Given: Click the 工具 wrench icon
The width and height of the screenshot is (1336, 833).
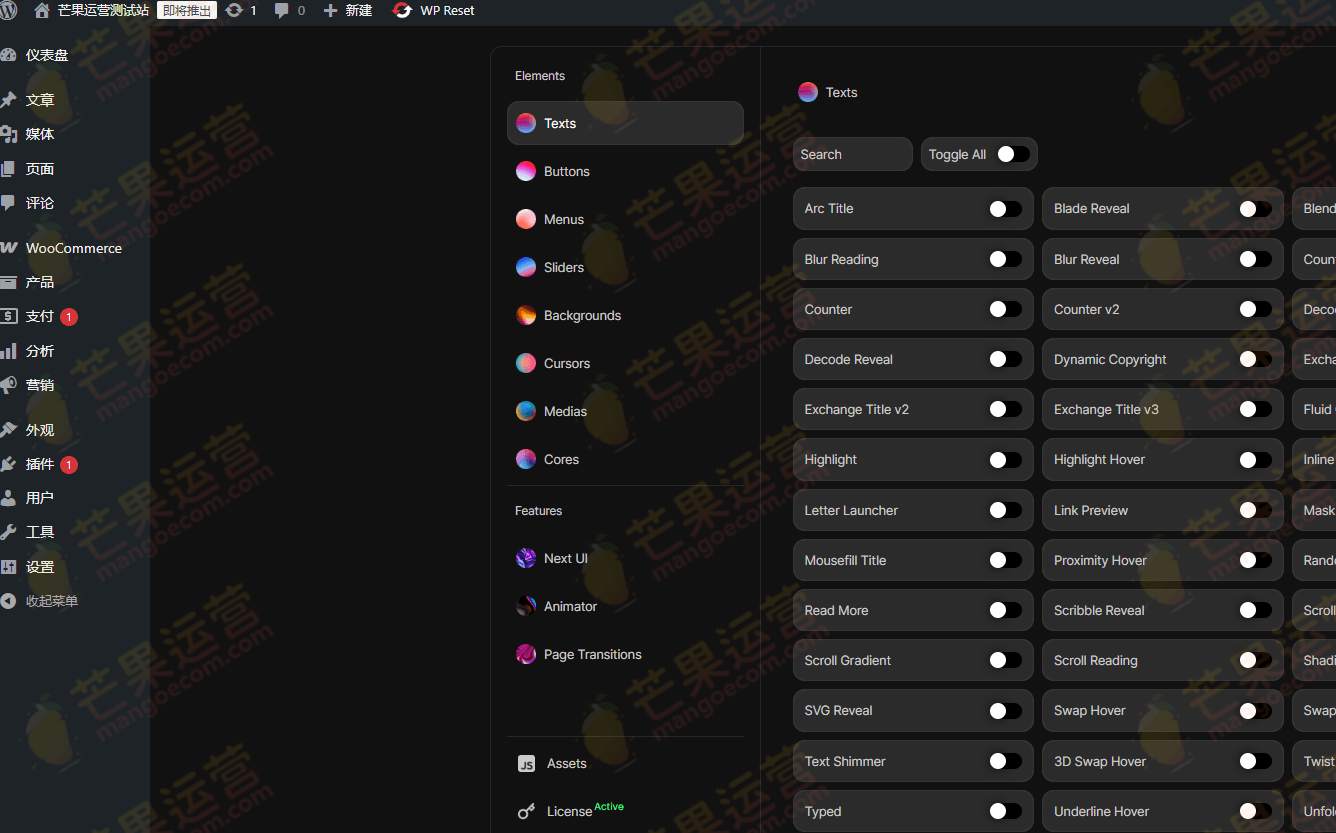Looking at the screenshot, I should tap(8, 532).
